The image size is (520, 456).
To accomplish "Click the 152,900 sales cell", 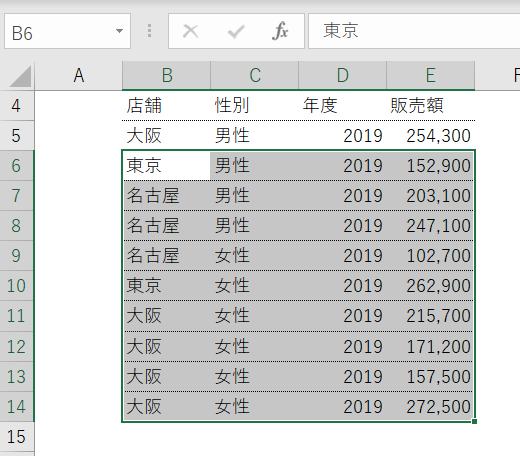I will [431, 166].
